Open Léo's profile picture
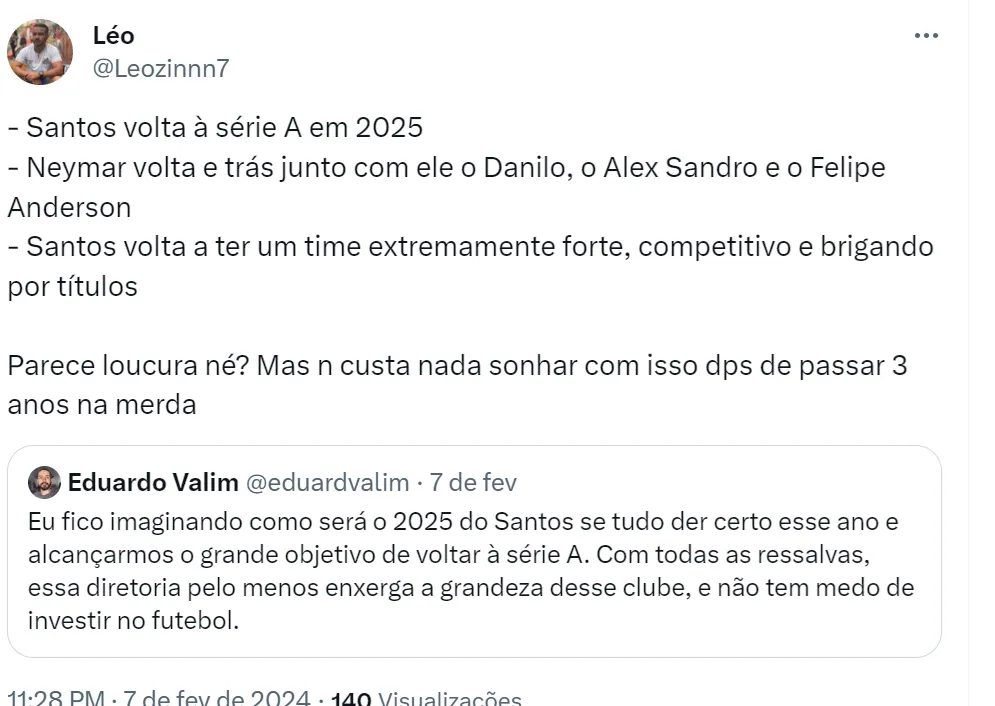This screenshot has width=995, height=706. click(x=40, y=51)
